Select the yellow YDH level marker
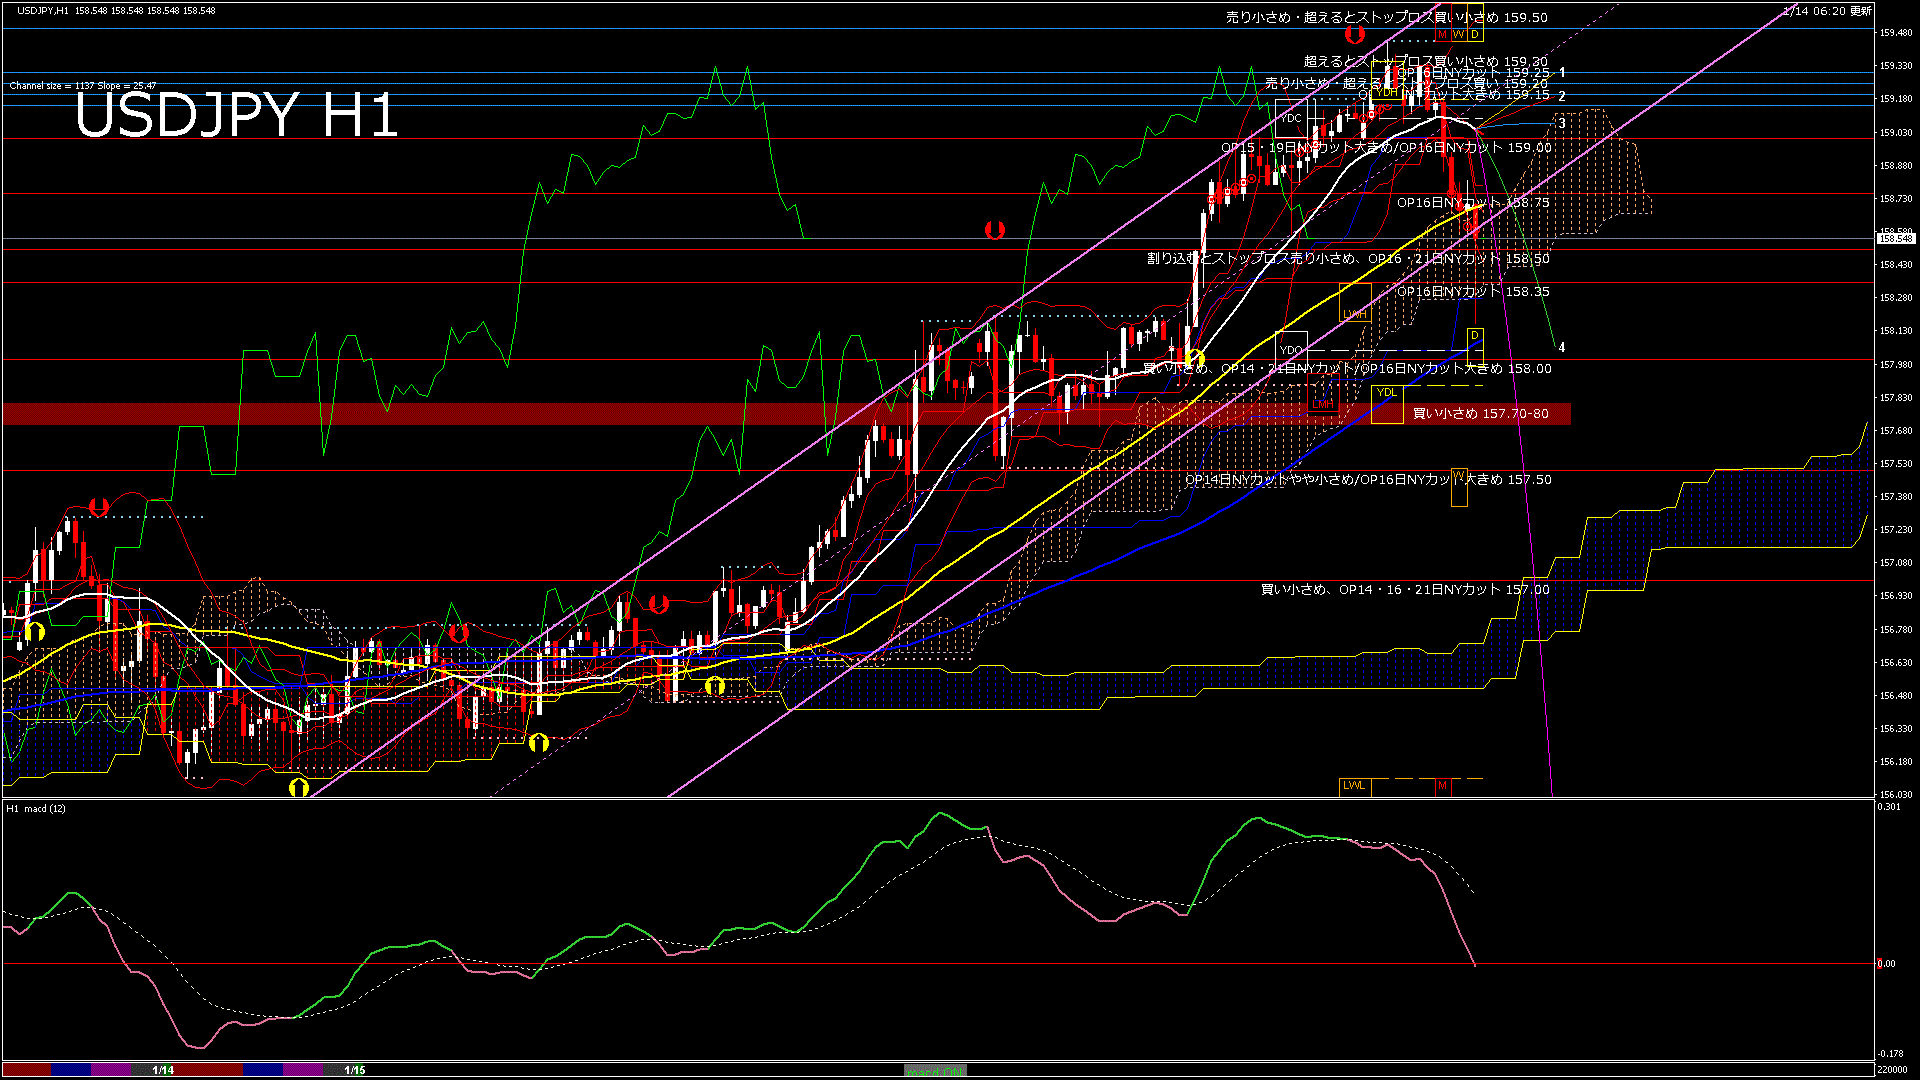Viewport: 1920px width, 1080px height. point(1387,94)
